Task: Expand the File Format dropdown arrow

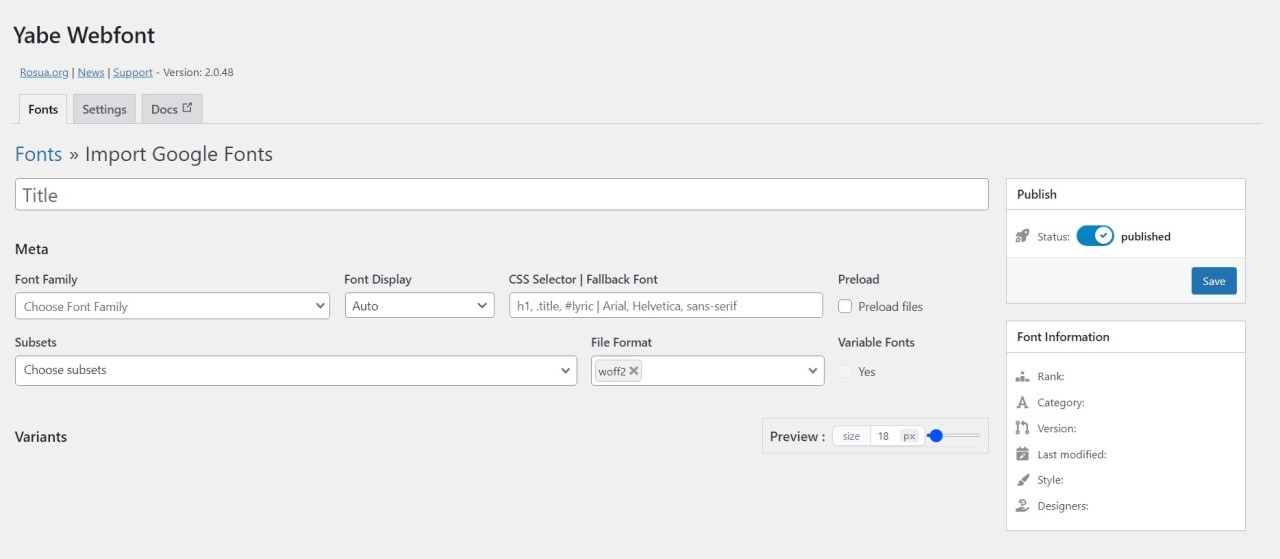Action: 813,371
